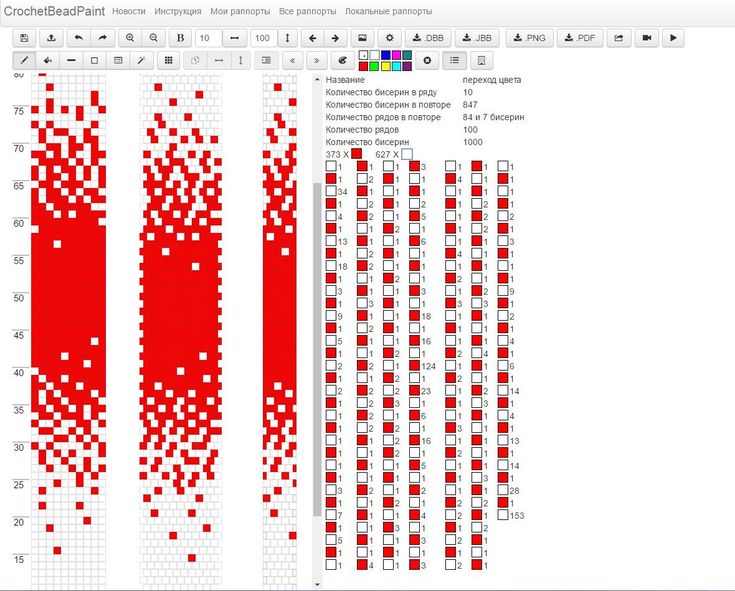Pick the blue color swatch
Image resolution: width=735 pixels, height=591 pixels.
(385, 54)
